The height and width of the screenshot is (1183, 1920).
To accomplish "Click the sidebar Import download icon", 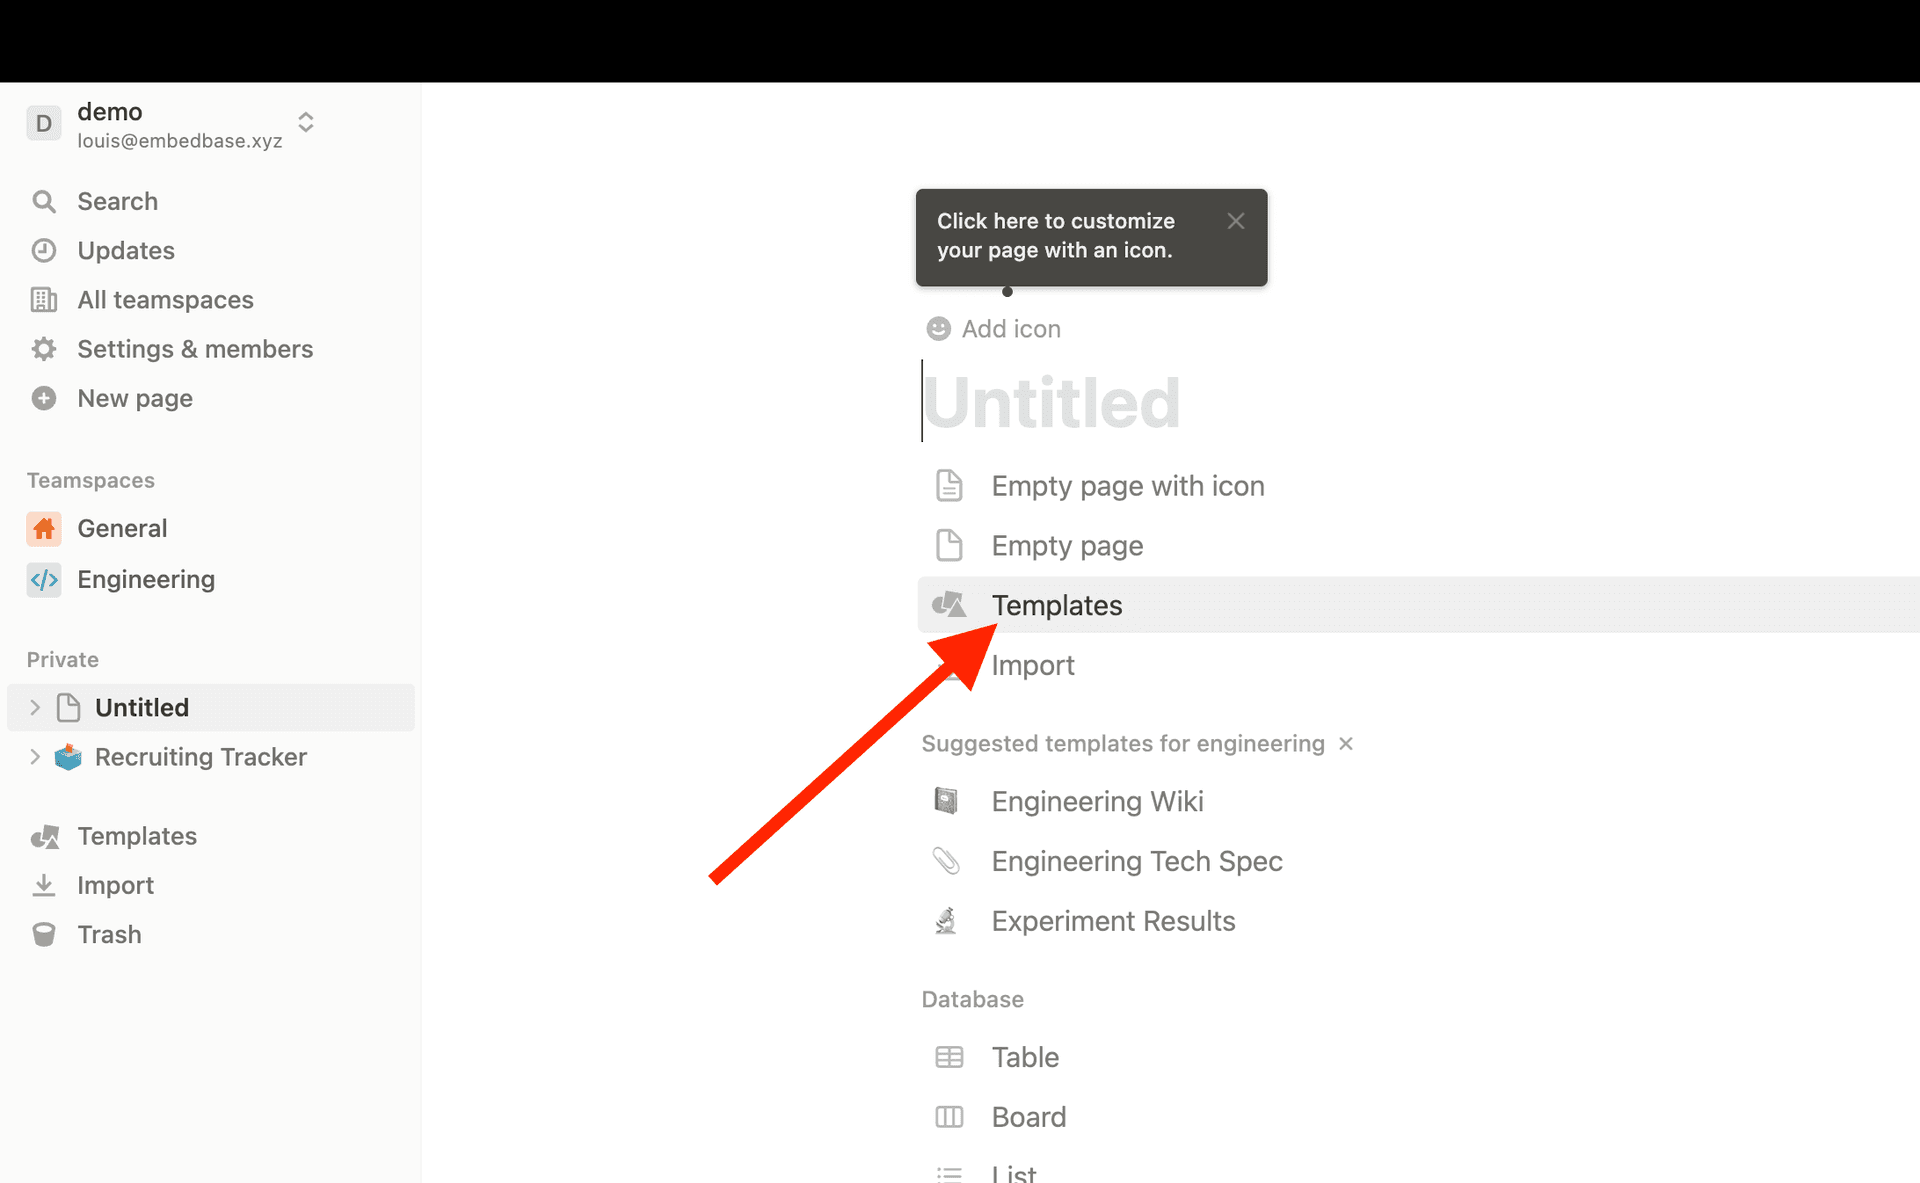I will tap(44, 885).
